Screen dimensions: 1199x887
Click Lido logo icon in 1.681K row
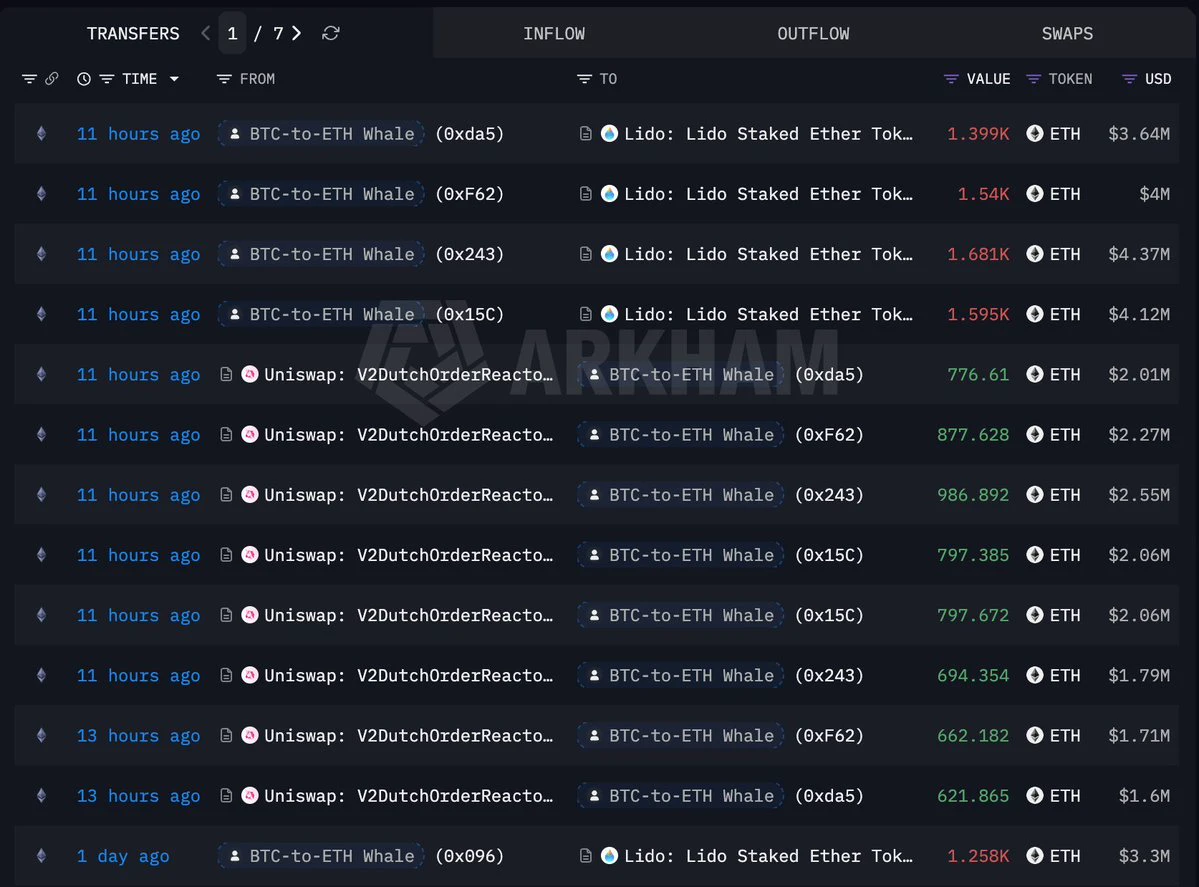click(609, 254)
